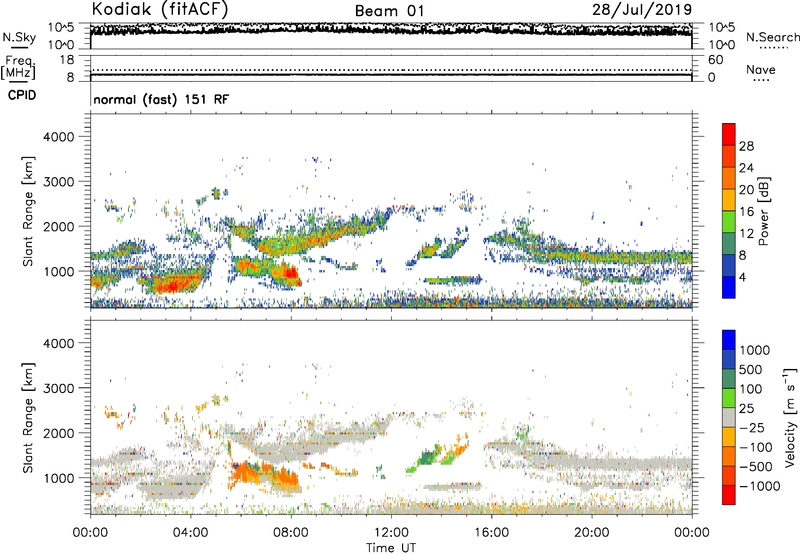This screenshot has height=554, width=800.
Task: Click '25' on the velocity colorbar
Action: tap(747, 409)
